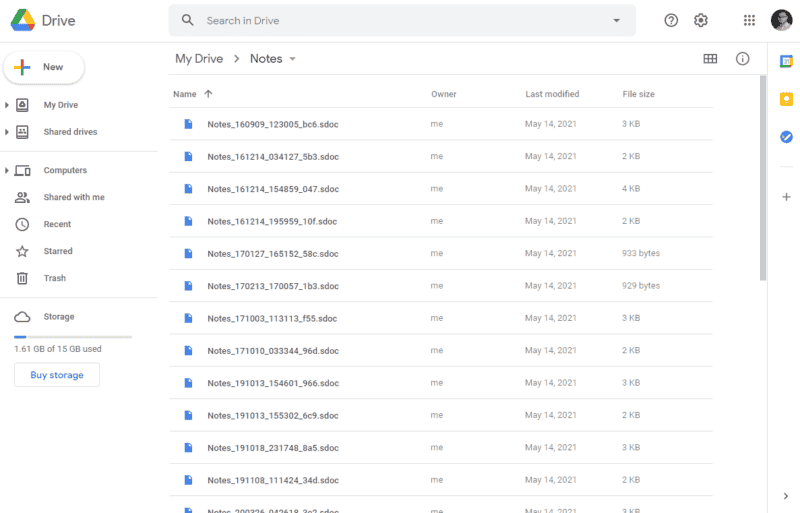This screenshot has height=513, width=800.
Task: Open Google Calendar side panel icon
Action: [x=786, y=62]
